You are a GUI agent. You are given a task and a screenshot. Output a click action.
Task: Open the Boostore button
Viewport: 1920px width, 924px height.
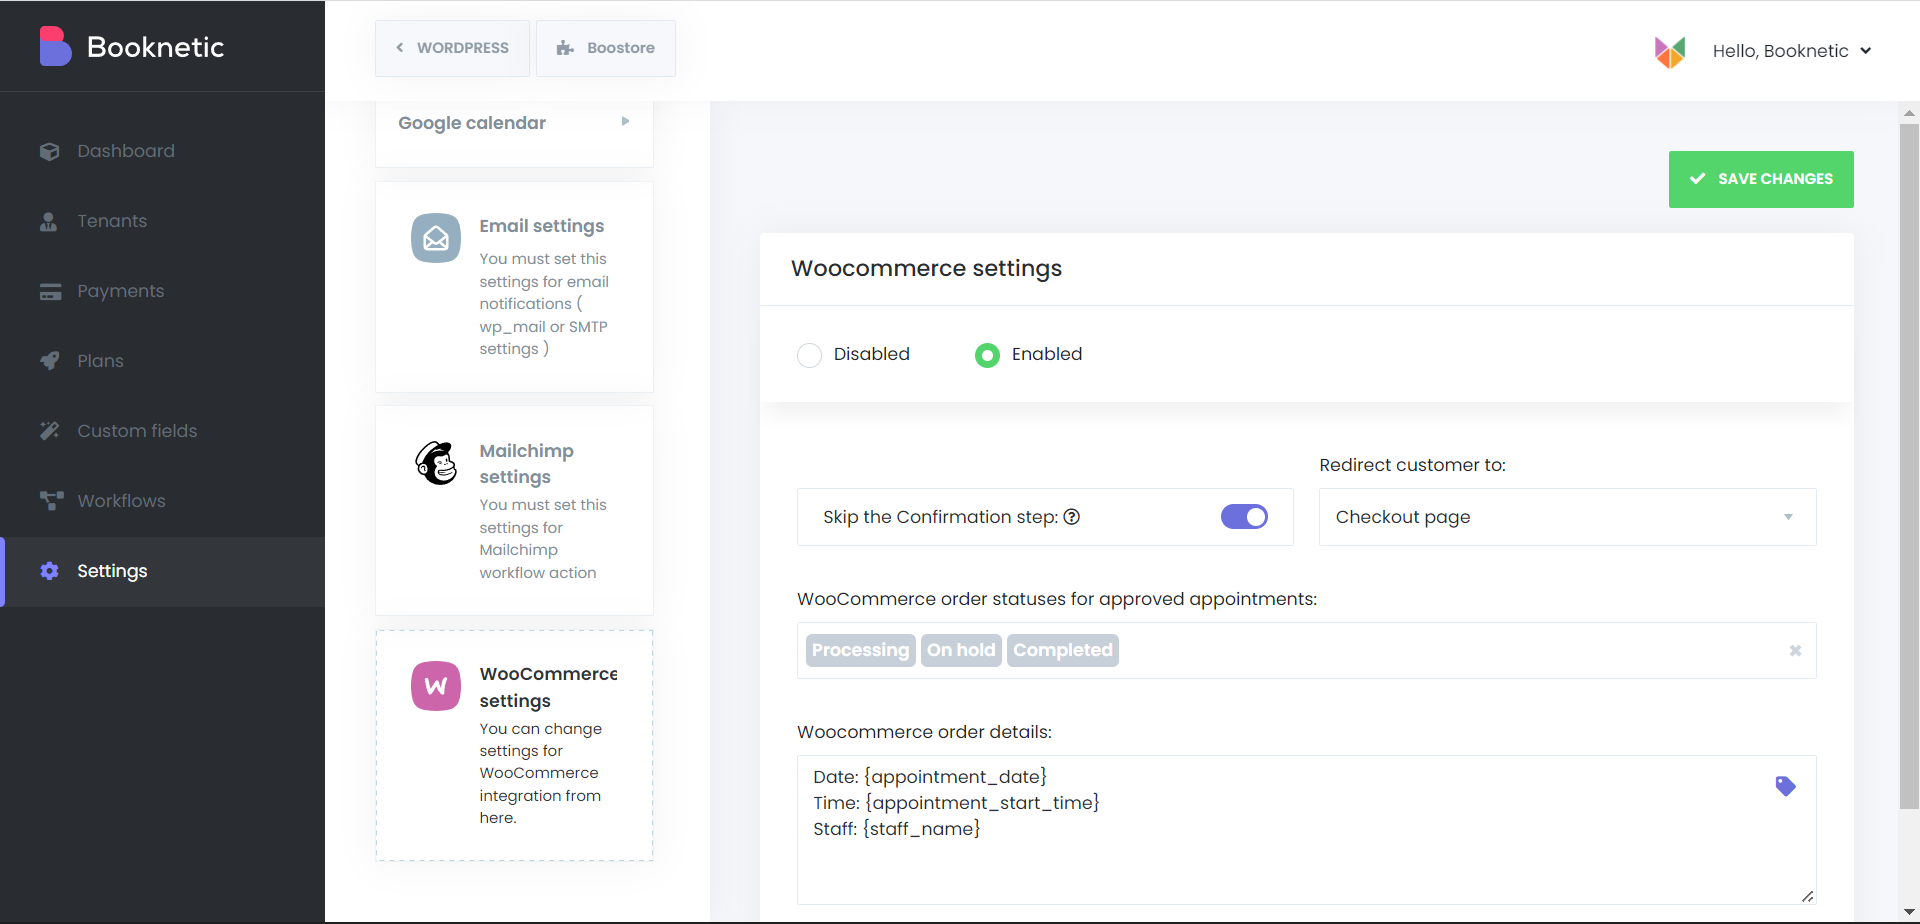606,48
